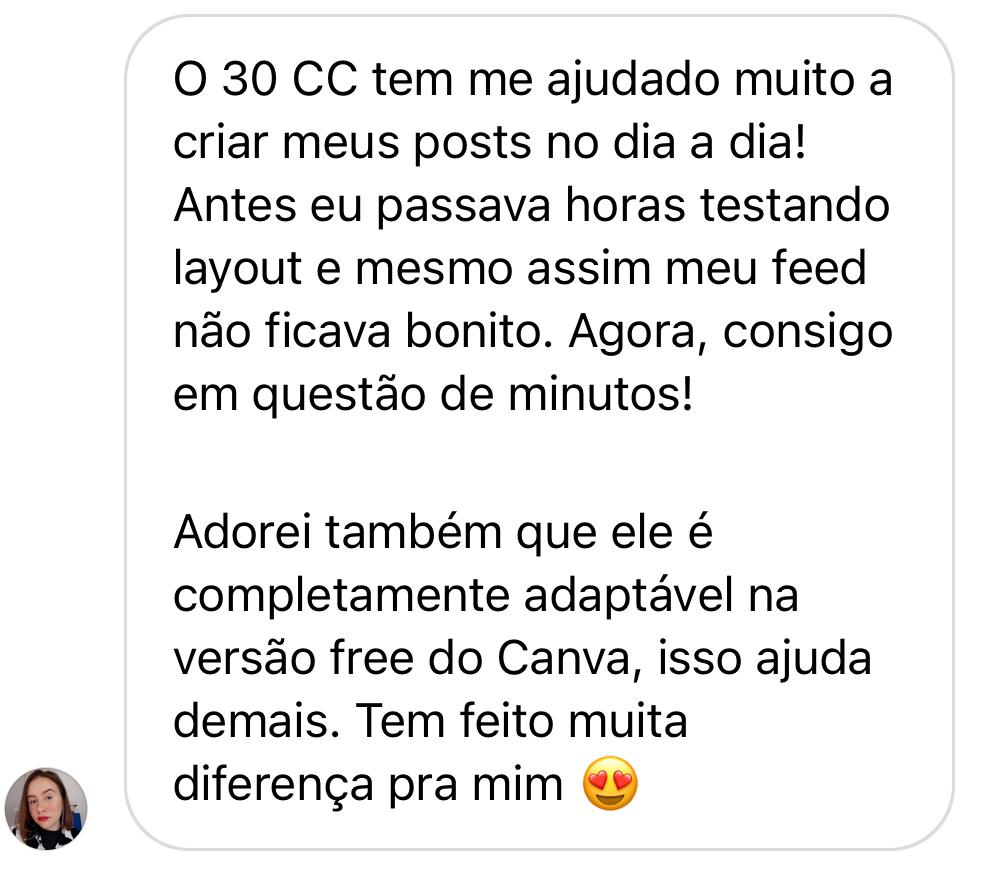This screenshot has height=873, width=982.
Task: Click the word "layout" in the message
Action: (x=238, y=270)
